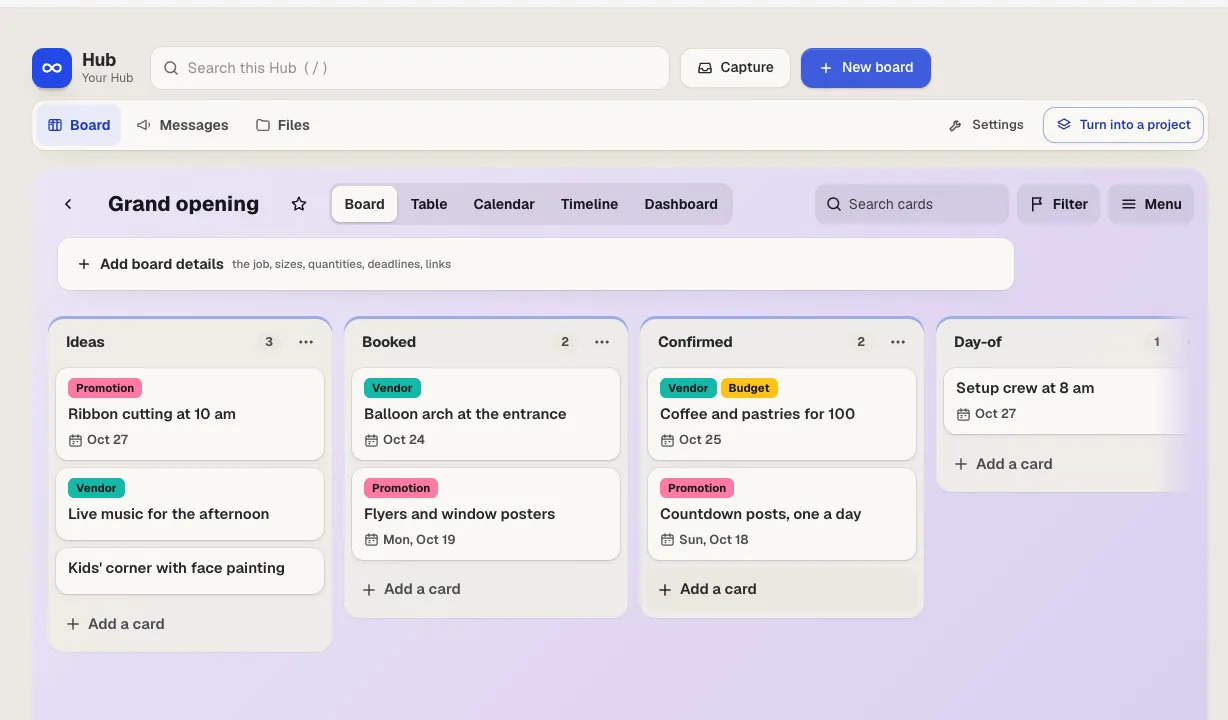The height and width of the screenshot is (720, 1228).
Task: Click the calendar icon beside Oct 24
Action: 371,440
